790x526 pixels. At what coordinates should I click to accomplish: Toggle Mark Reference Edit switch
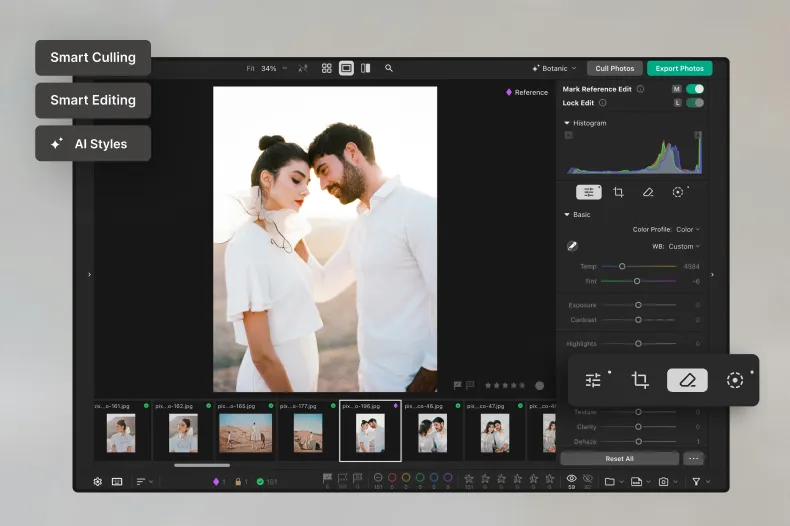[695, 89]
